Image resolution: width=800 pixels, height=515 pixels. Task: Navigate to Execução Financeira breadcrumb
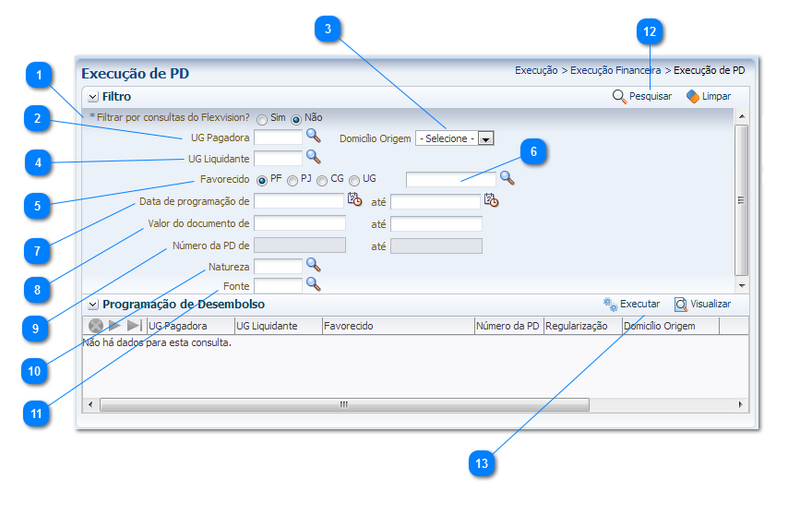pyautogui.click(x=615, y=71)
